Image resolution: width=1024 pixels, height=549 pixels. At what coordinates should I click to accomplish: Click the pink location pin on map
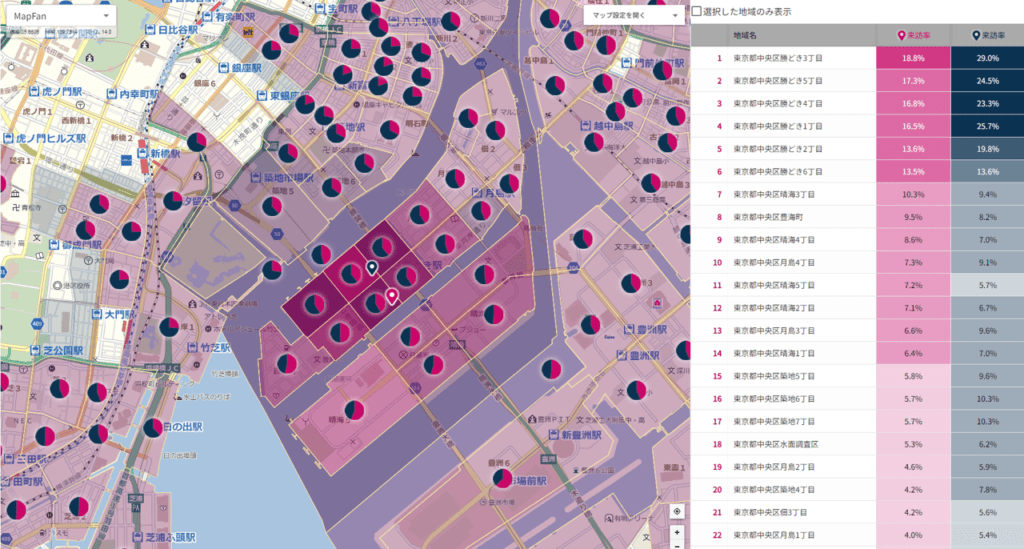pos(392,296)
